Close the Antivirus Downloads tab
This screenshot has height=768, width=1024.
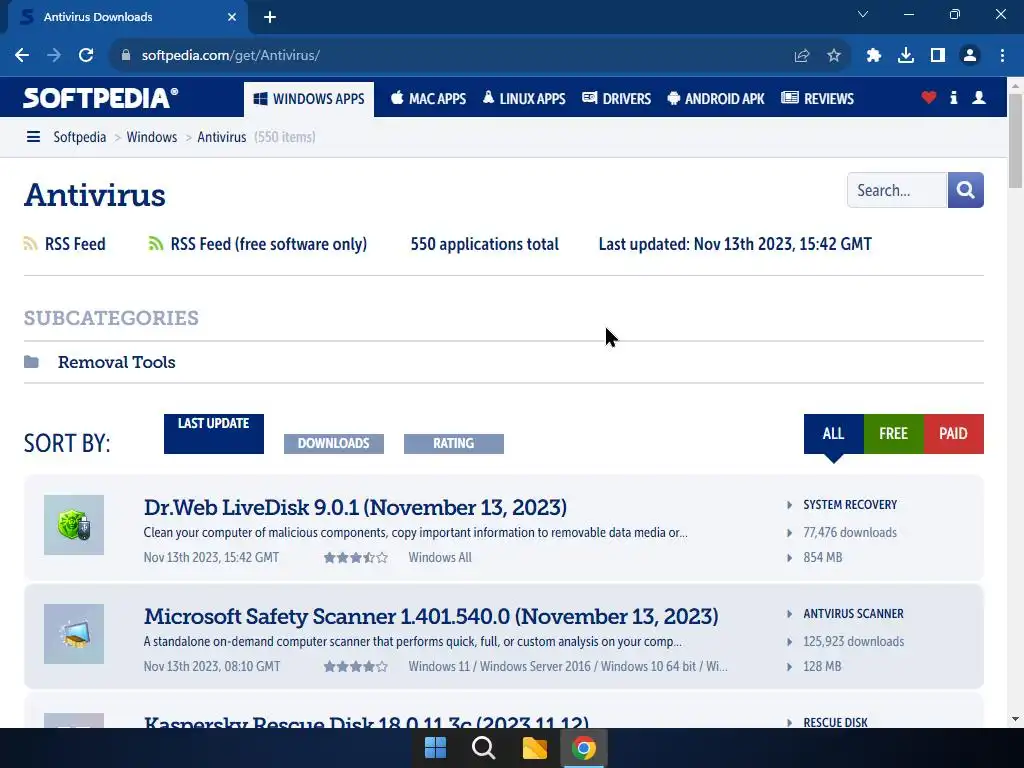tap(232, 17)
